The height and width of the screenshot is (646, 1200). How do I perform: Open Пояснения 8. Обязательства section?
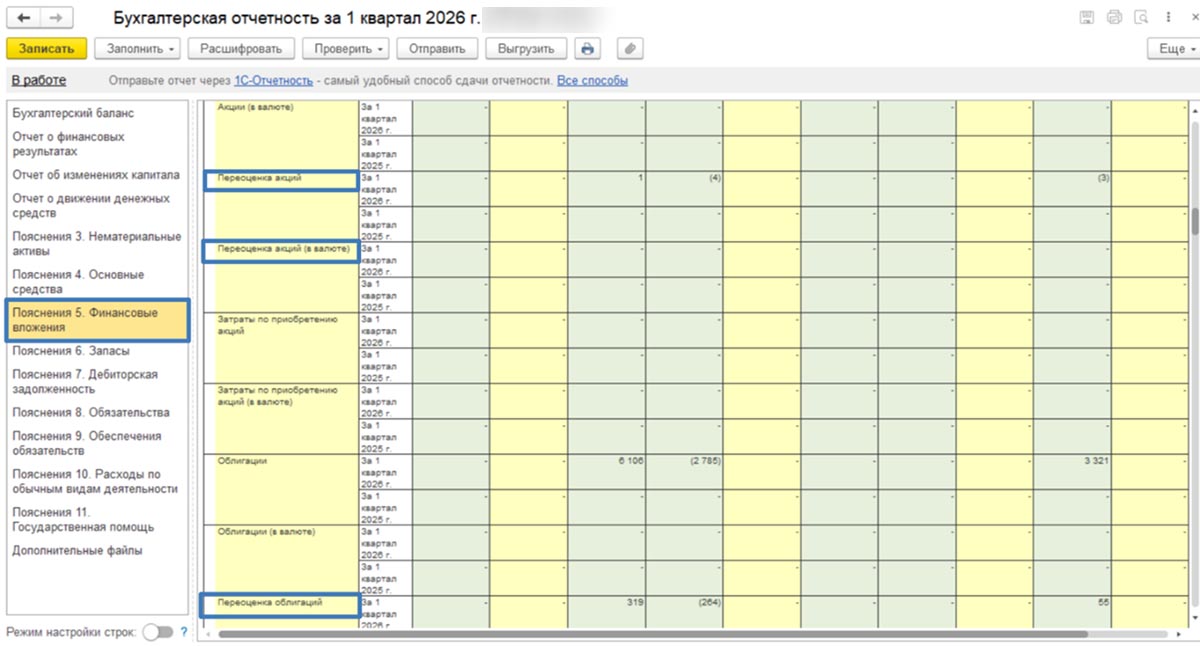[x=91, y=413]
